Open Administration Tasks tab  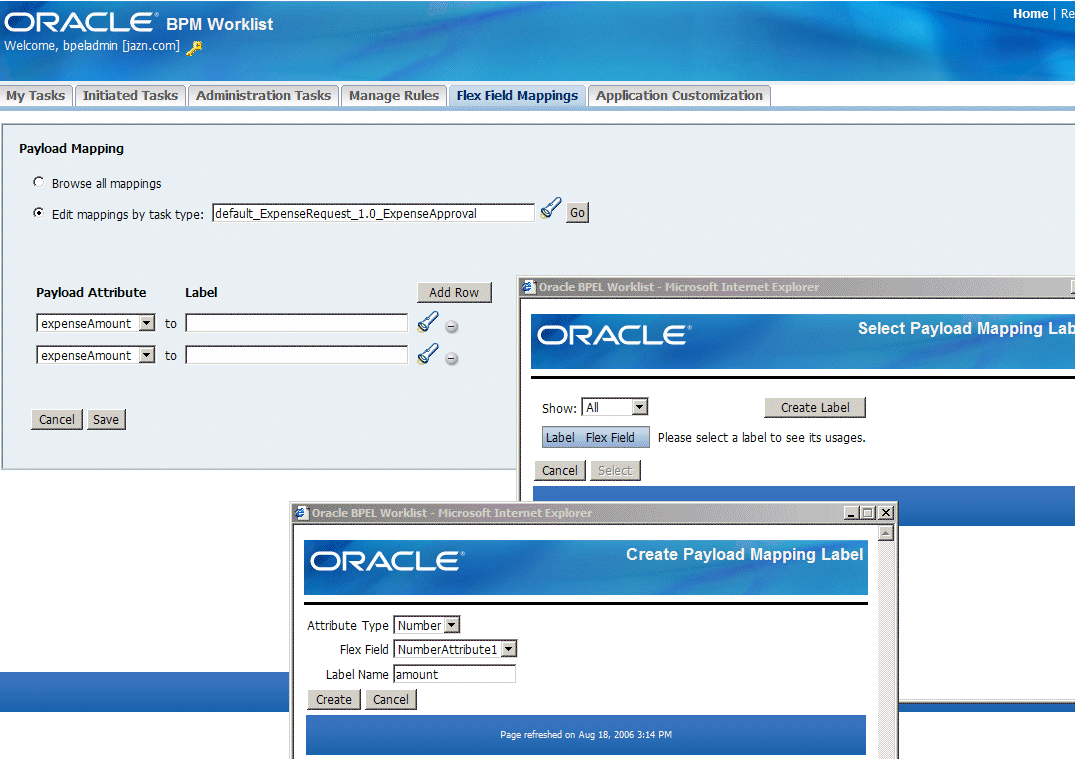point(263,95)
